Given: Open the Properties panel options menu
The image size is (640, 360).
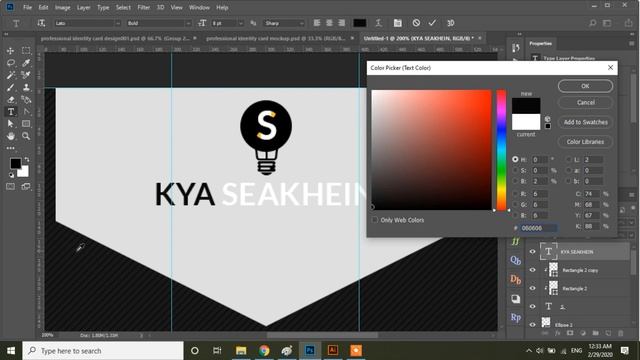Looking at the screenshot, I should [x=631, y=43].
